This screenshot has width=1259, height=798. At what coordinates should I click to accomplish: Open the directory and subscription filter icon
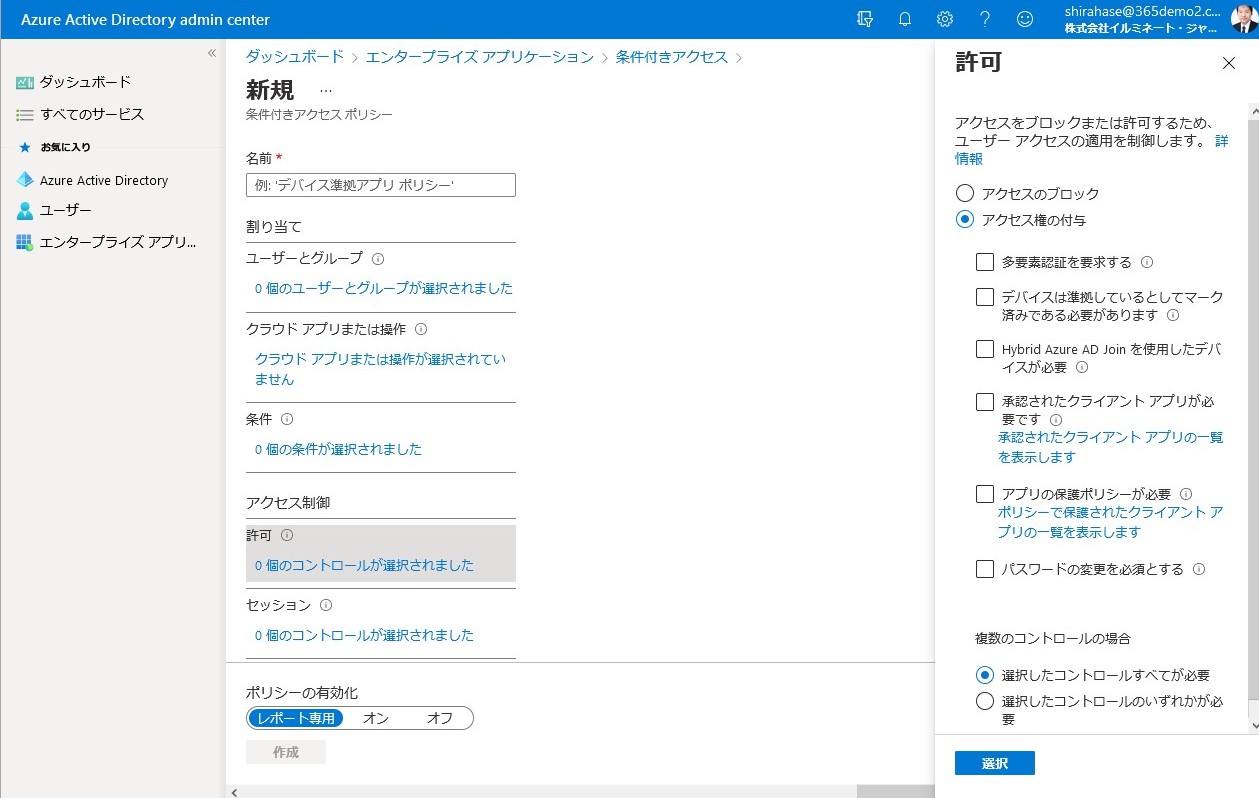click(x=866, y=19)
